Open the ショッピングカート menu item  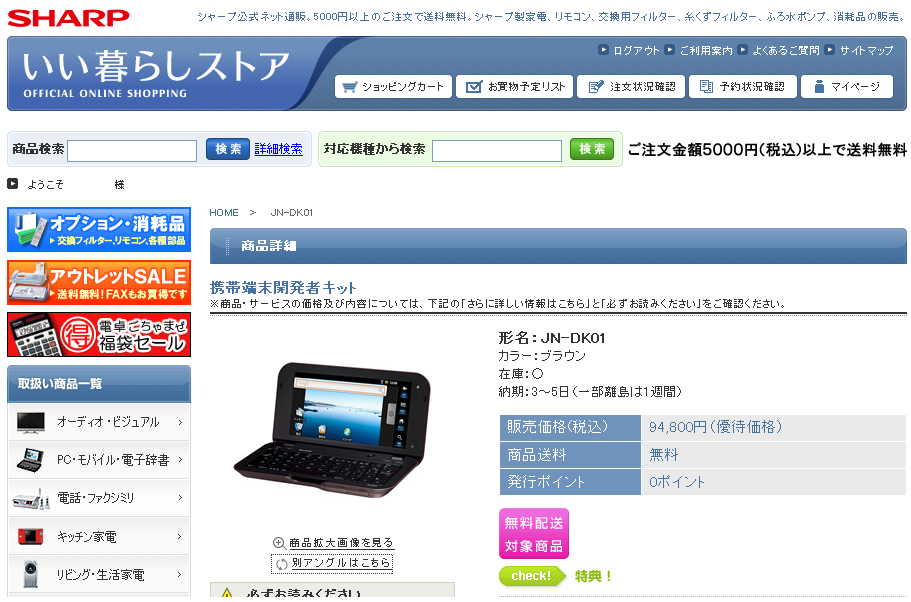pos(393,87)
